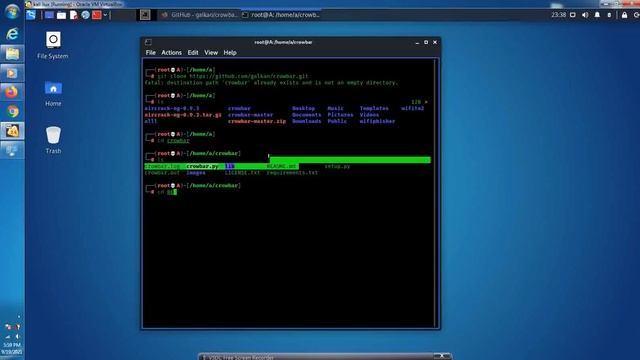
Task: Click the show desktop panel icon
Action: coord(49,15)
